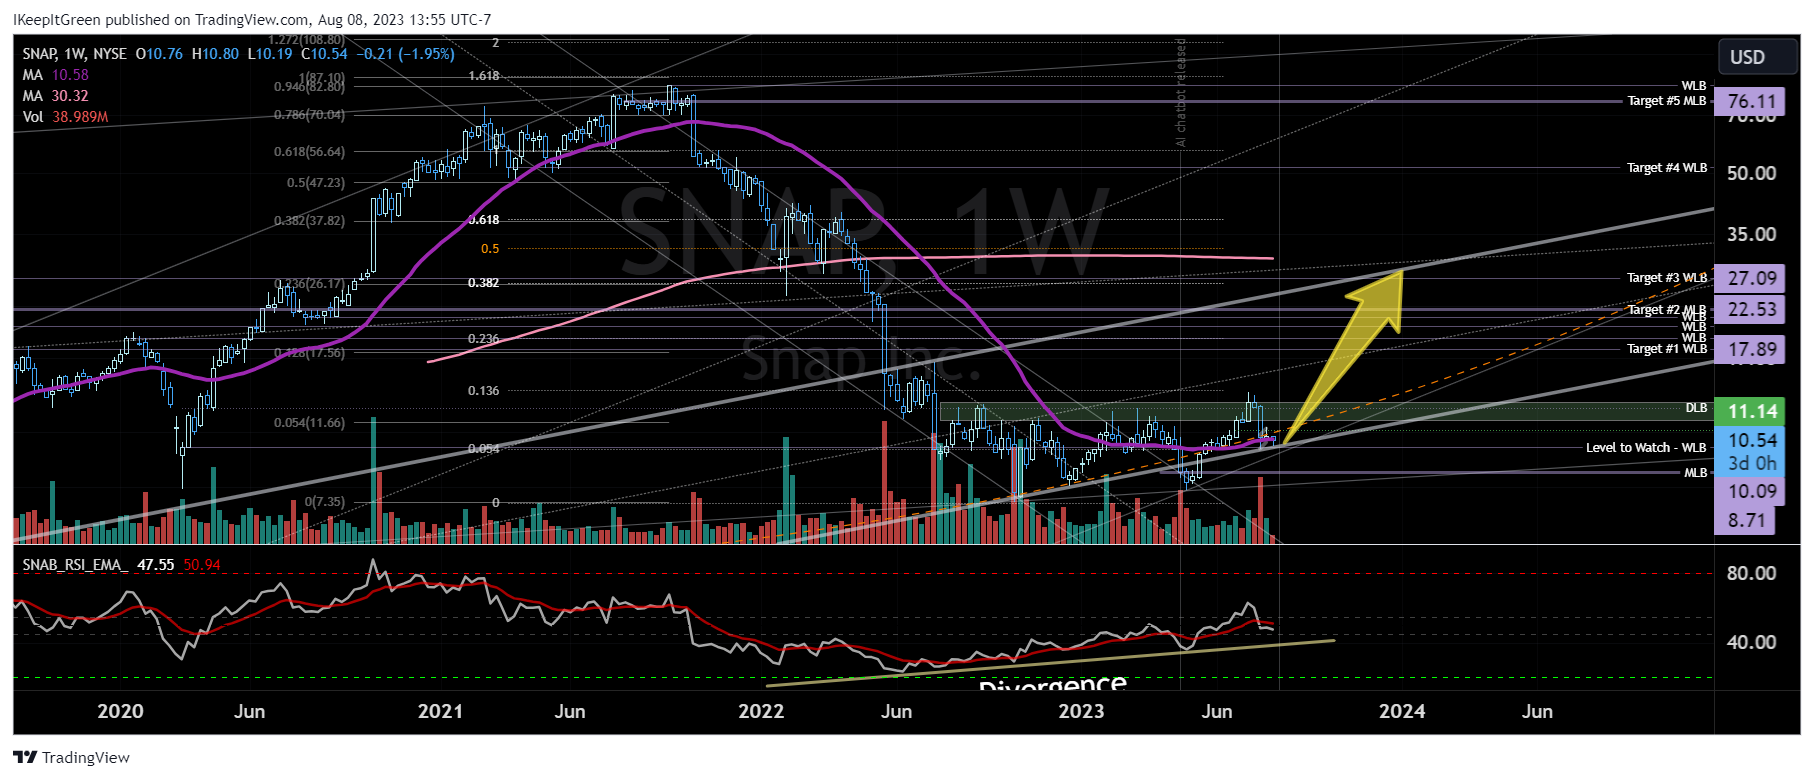Click the MA 30.32 indicator legend

tap(55, 96)
